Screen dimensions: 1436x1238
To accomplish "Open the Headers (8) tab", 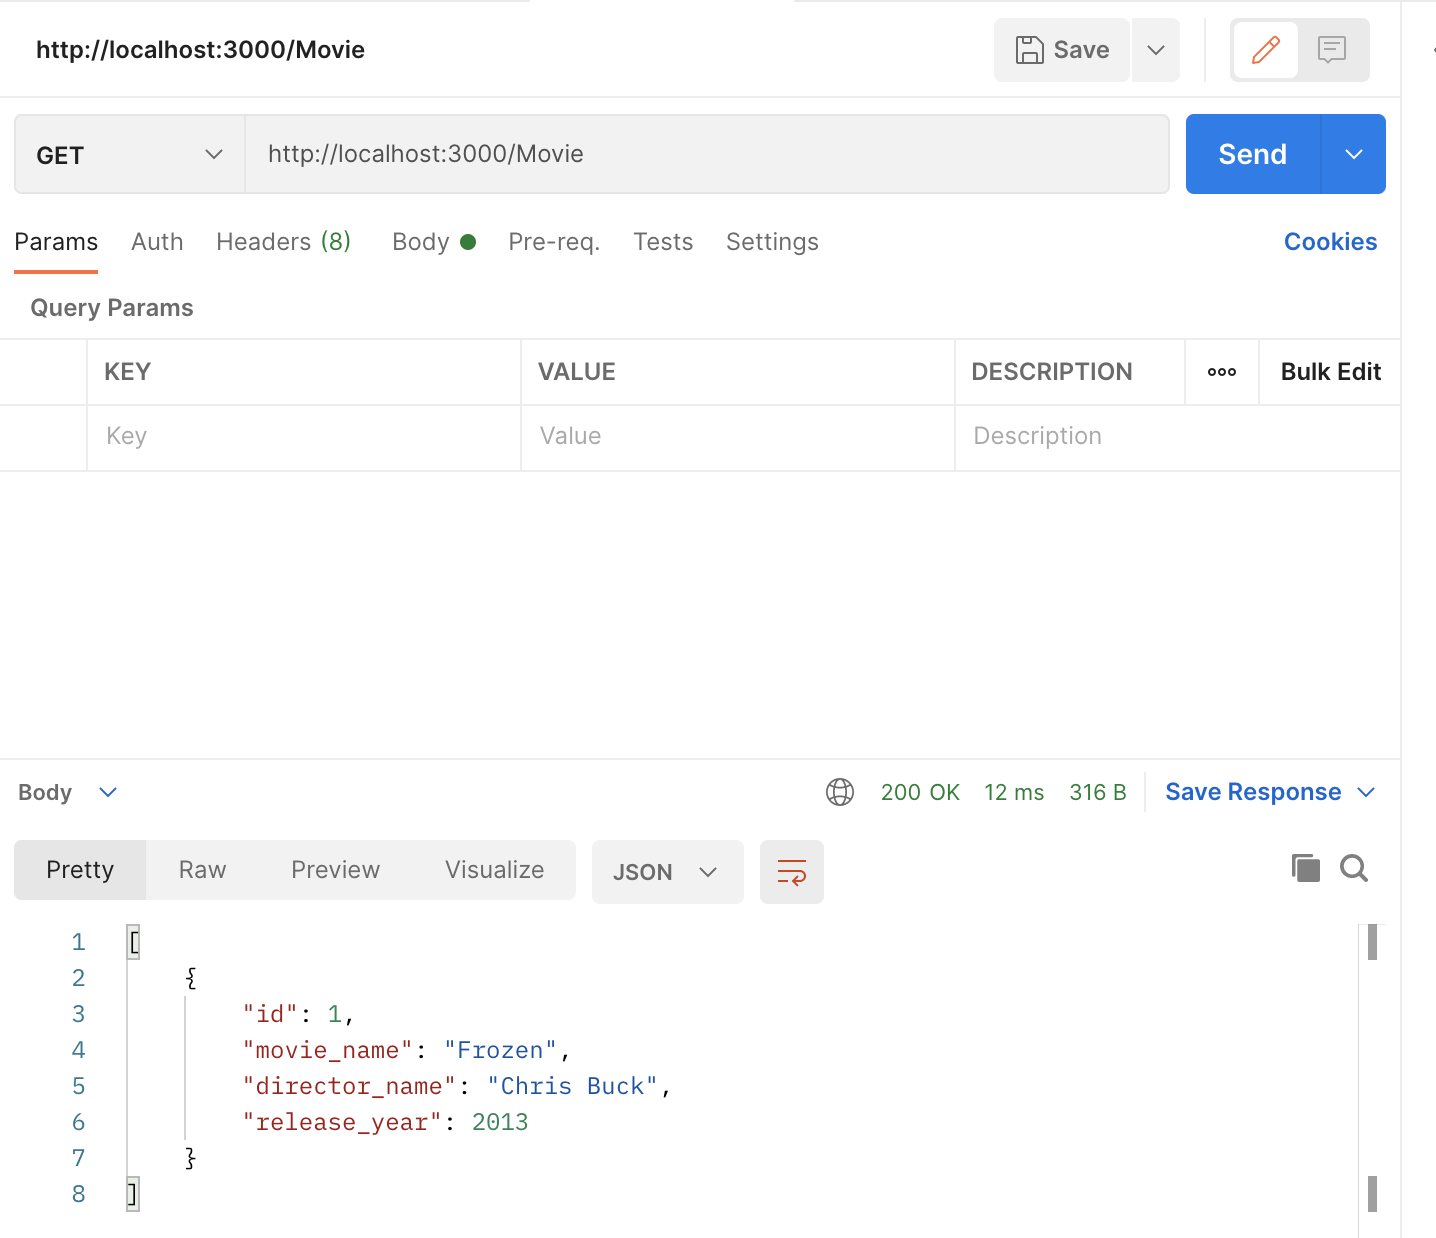I will [x=283, y=242].
